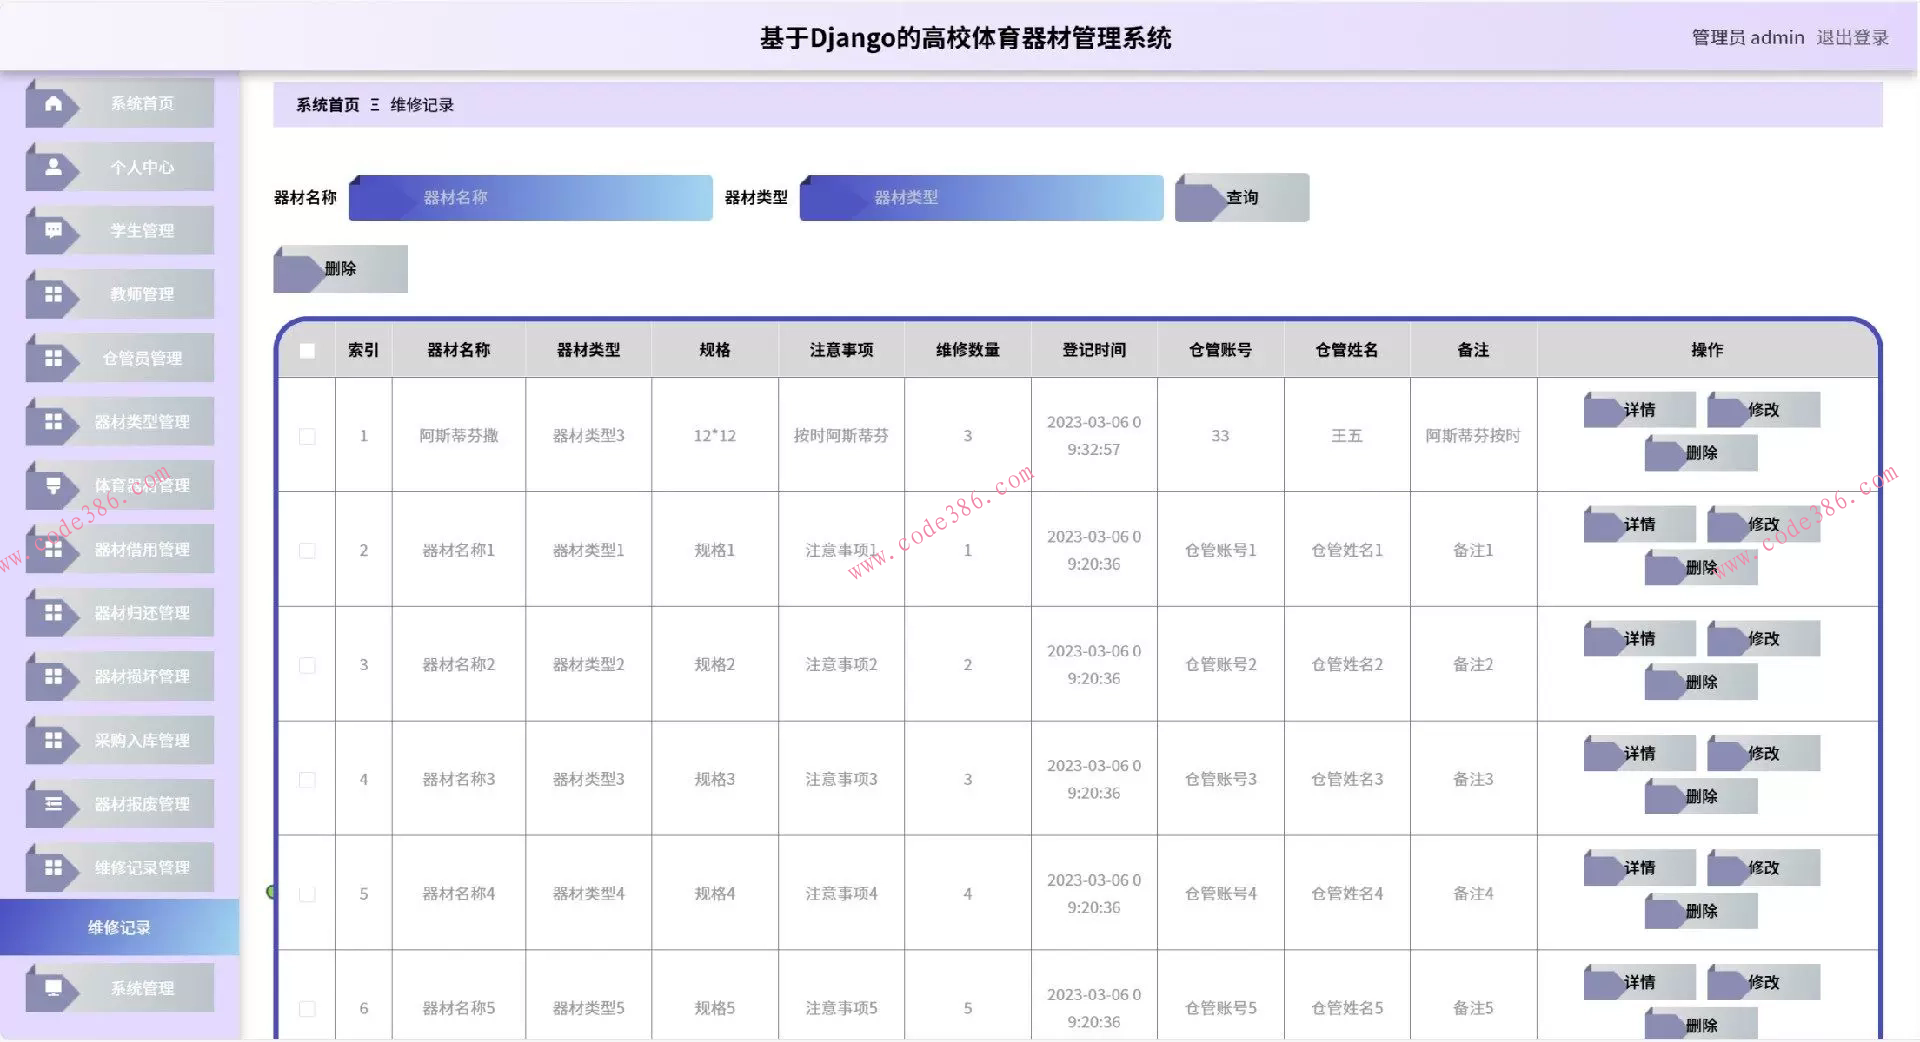The image size is (1920, 1042).
Task: Click the list icon beside 器材报废管理
Action: [x=53, y=804]
